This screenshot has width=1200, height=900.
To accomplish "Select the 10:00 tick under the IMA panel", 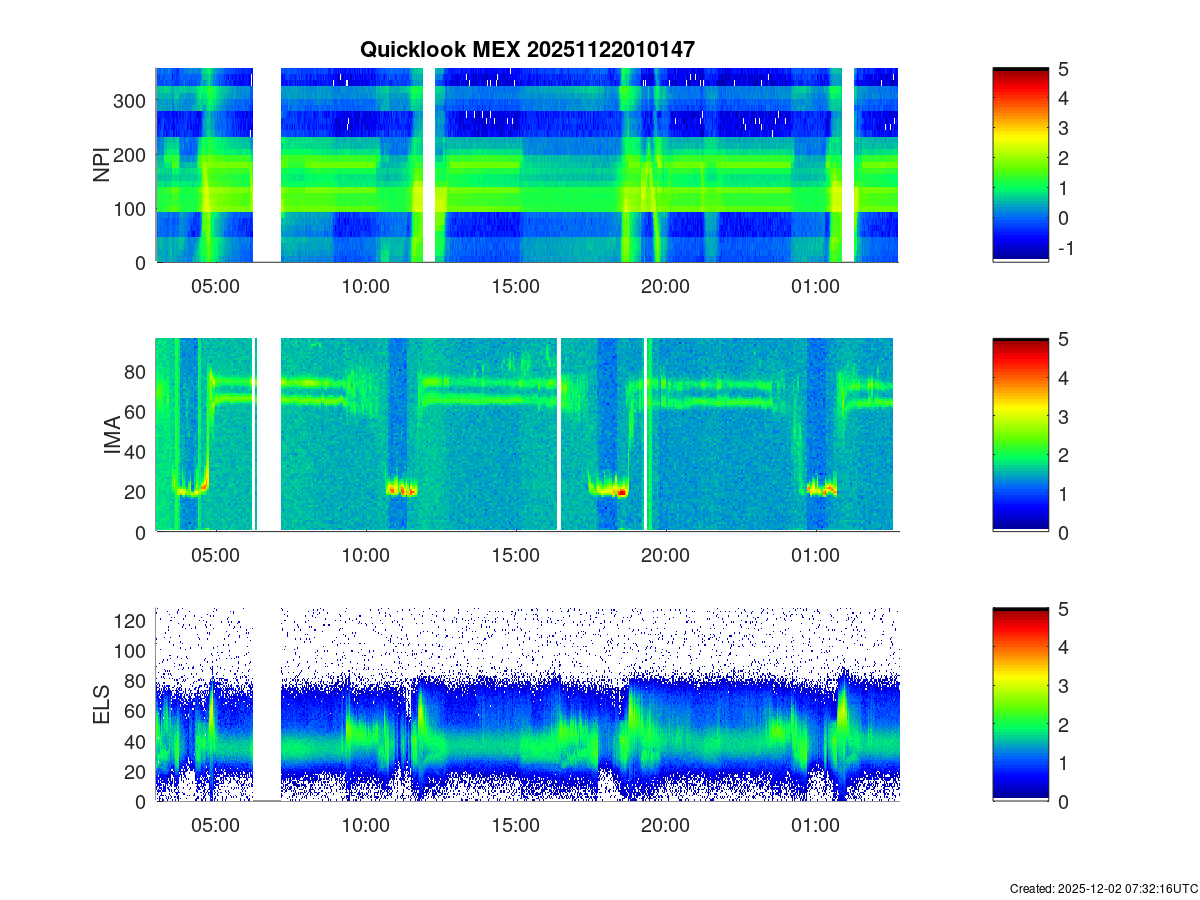I will coord(365,556).
